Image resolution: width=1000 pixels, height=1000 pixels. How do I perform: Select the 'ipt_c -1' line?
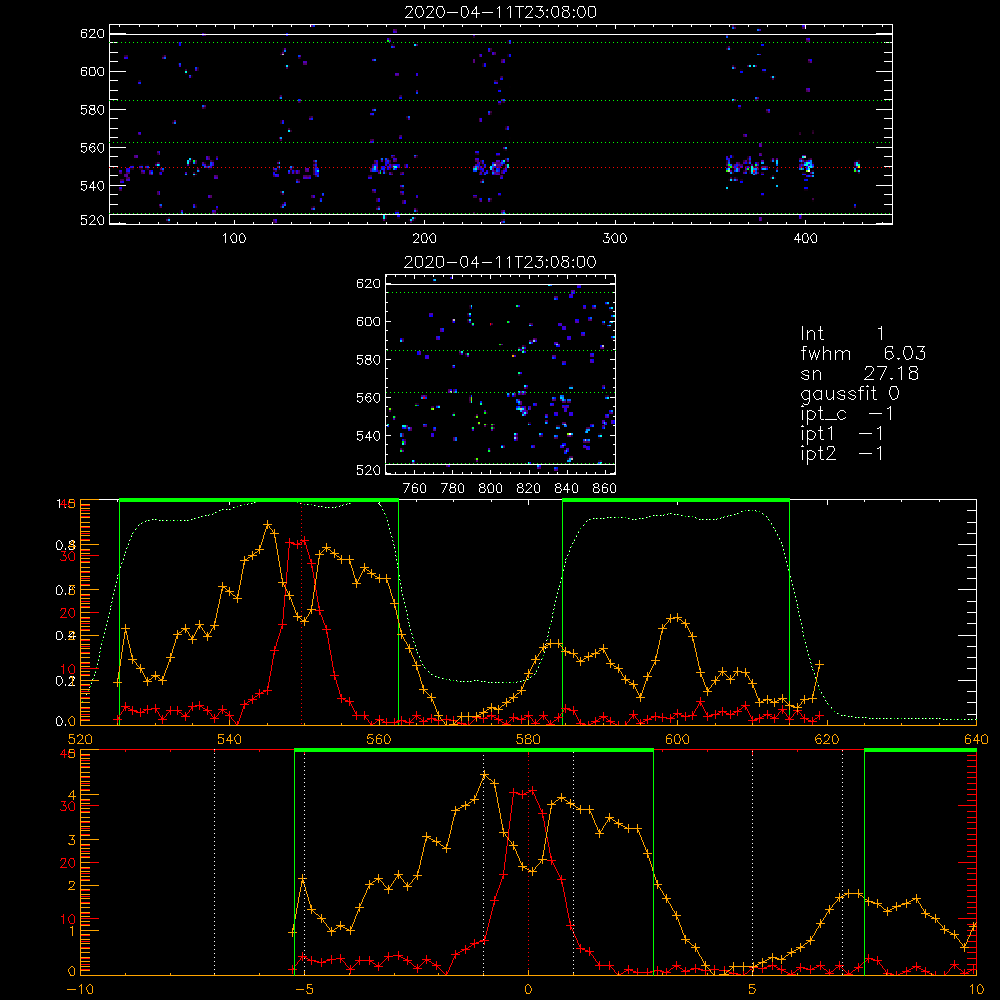coord(847,414)
